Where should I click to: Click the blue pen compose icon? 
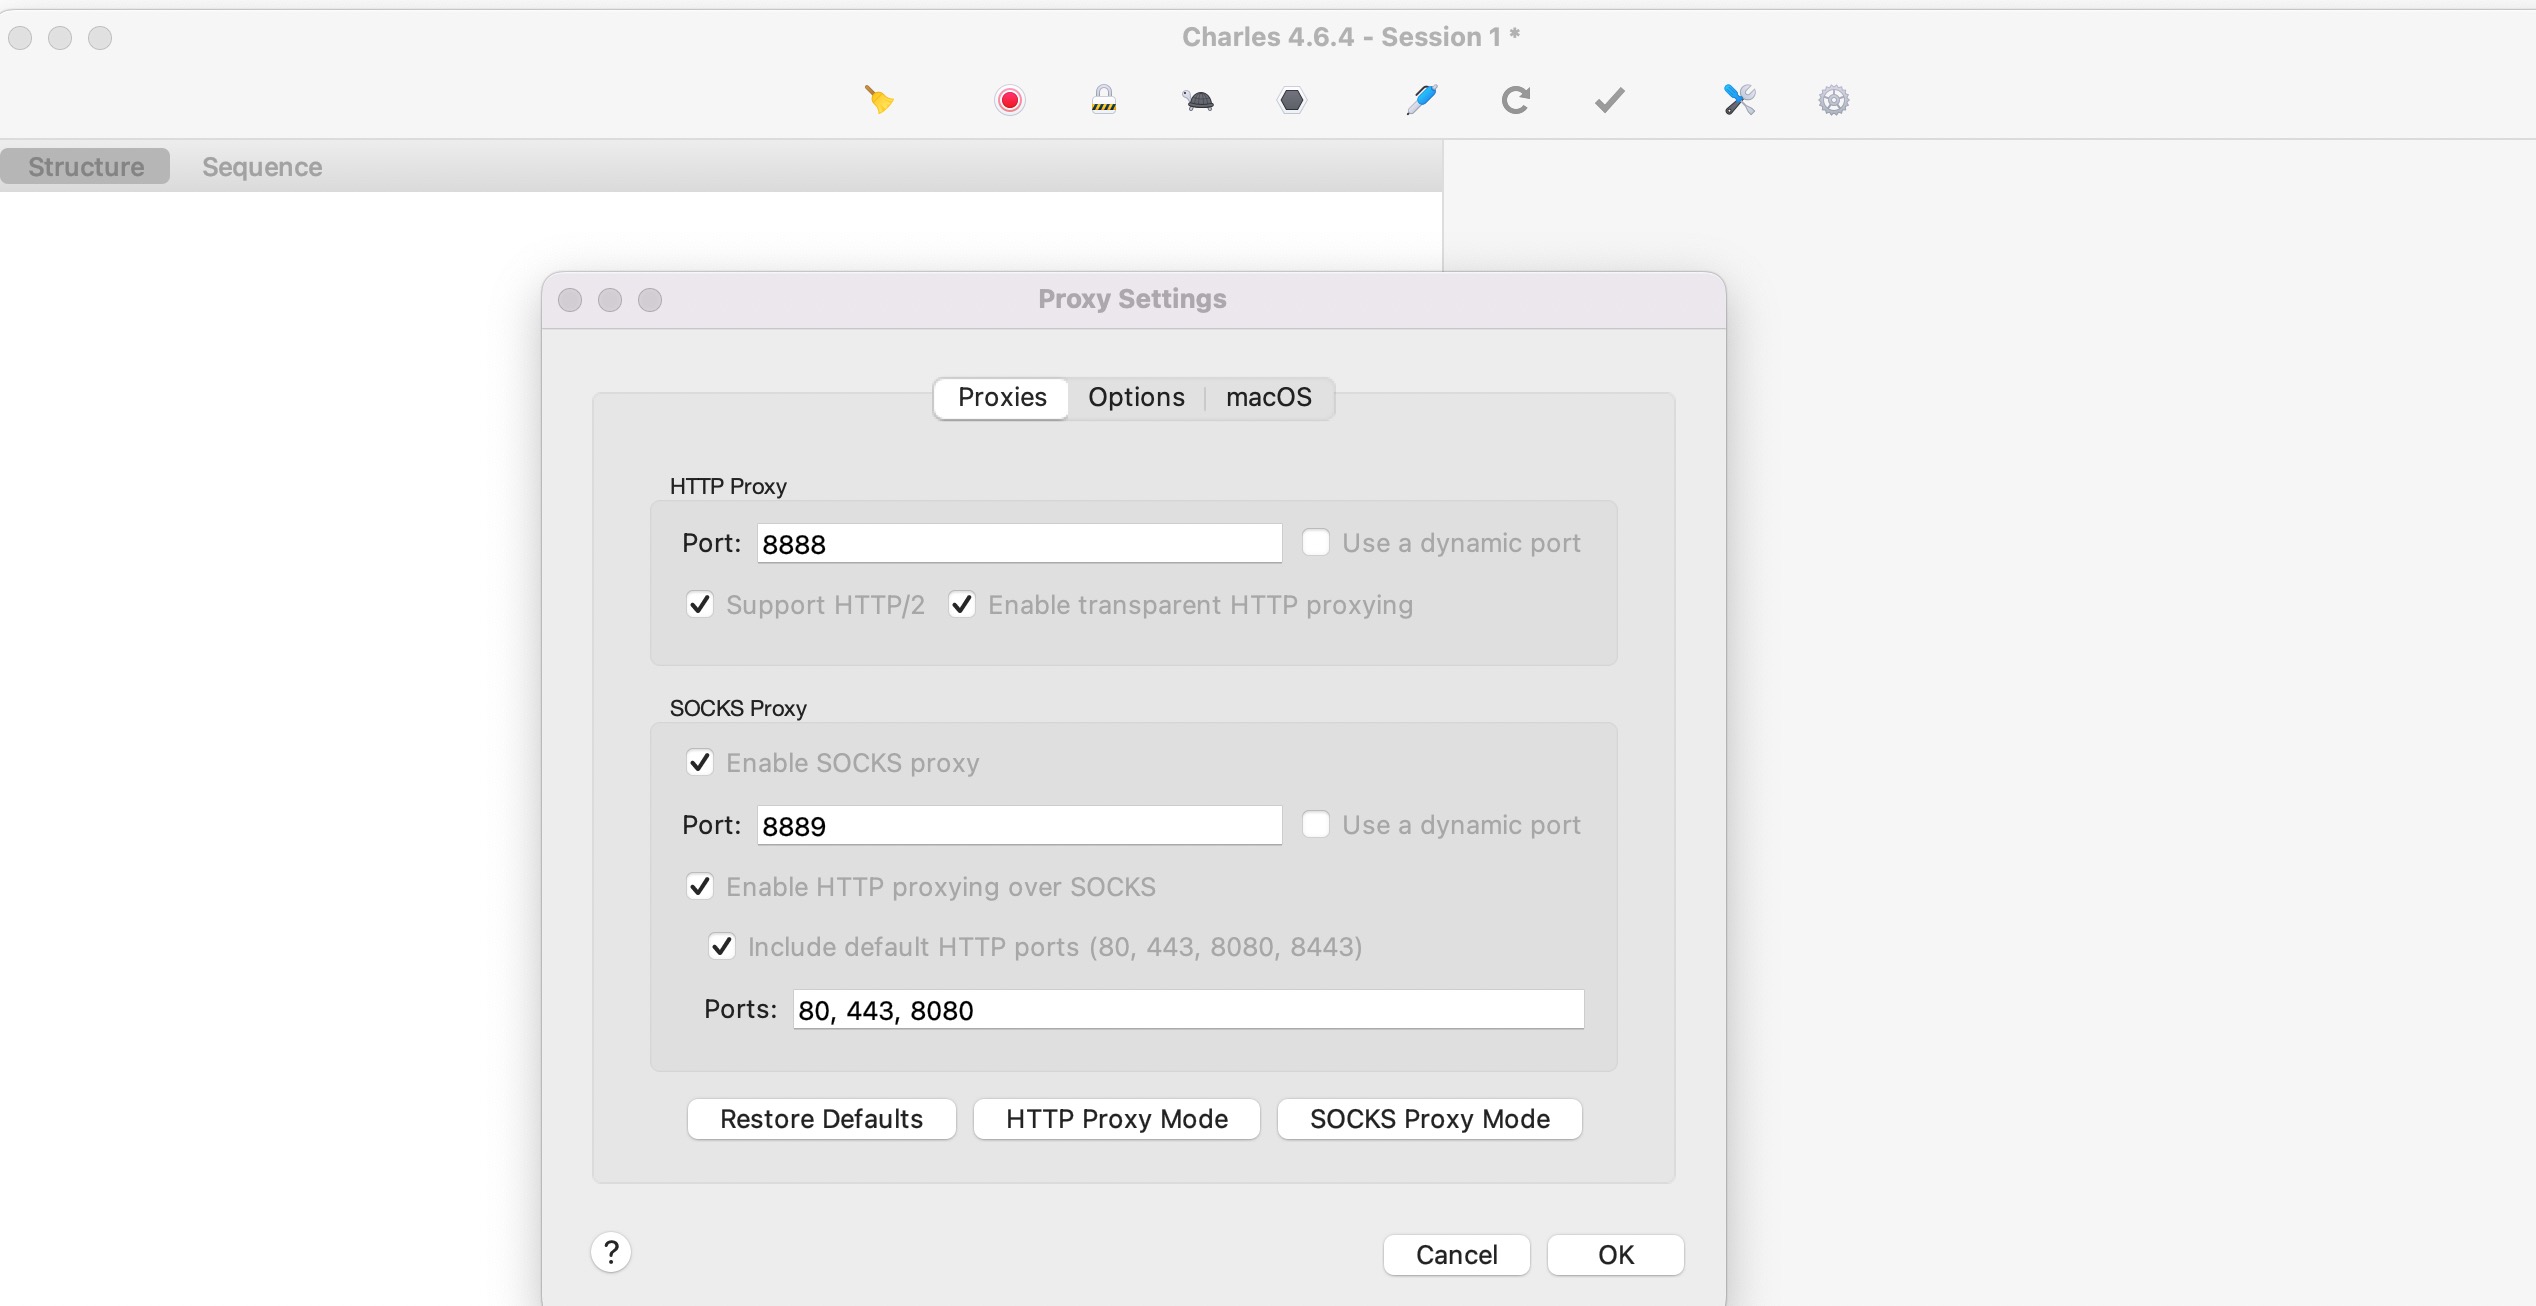point(1421,100)
